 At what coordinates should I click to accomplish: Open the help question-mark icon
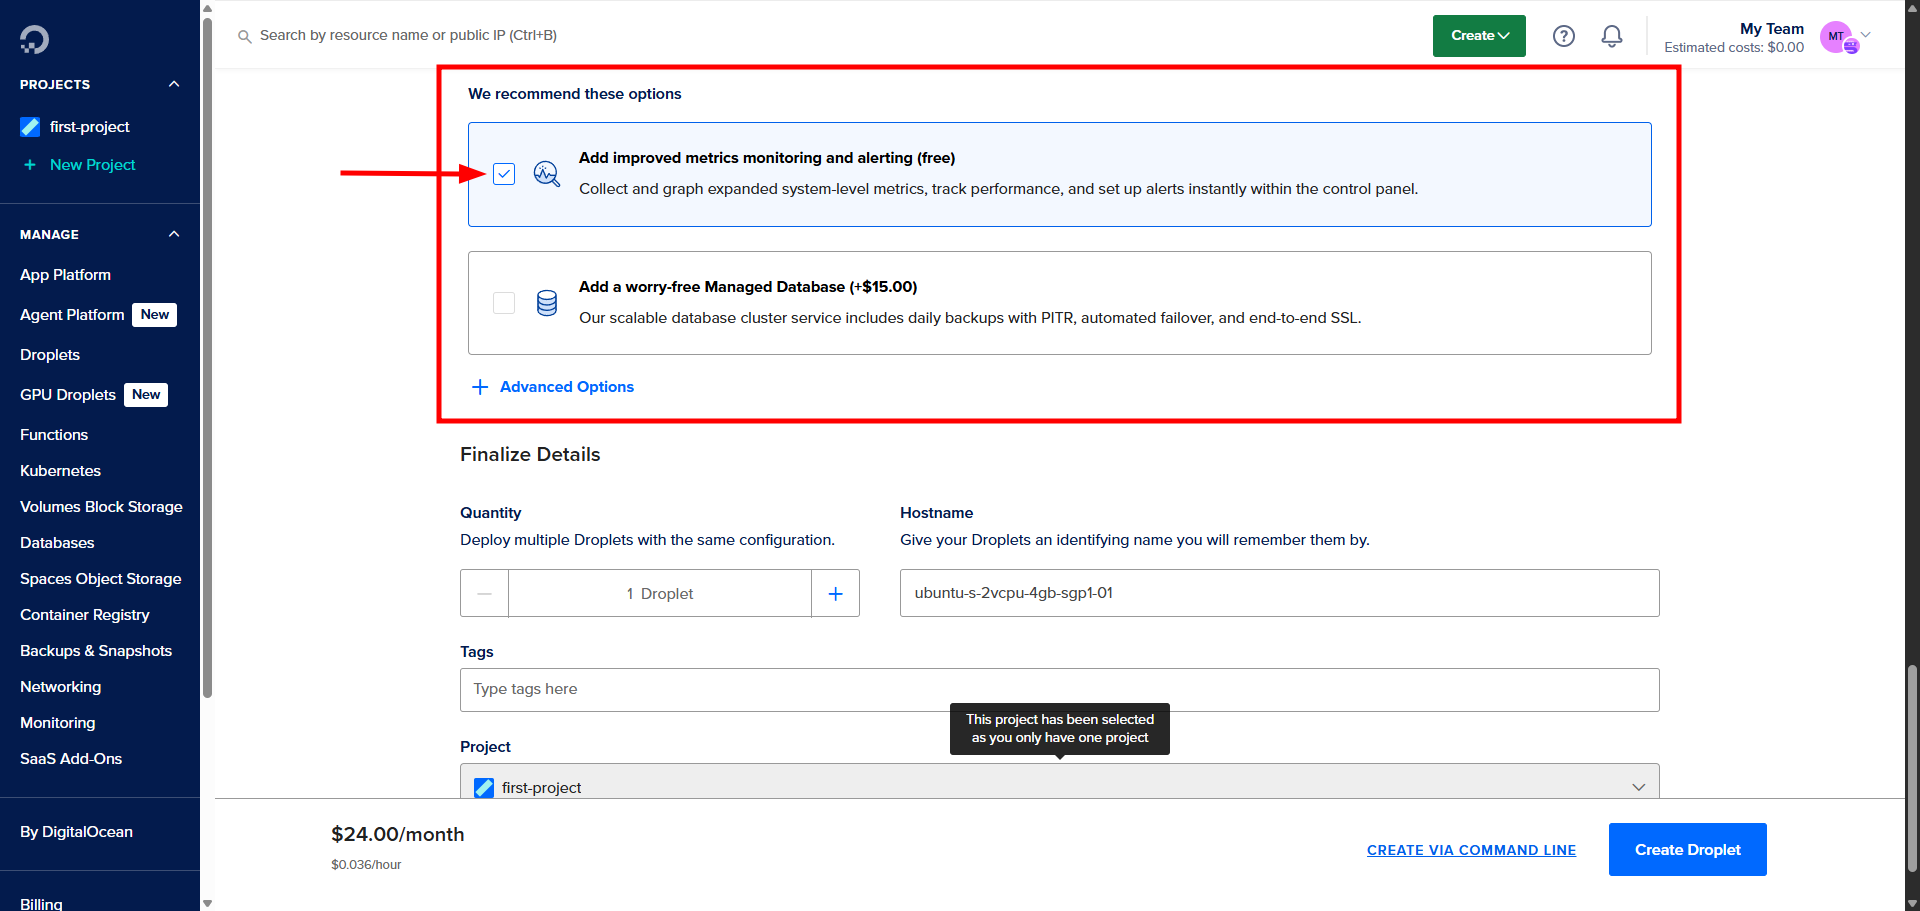tap(1563, 35)
